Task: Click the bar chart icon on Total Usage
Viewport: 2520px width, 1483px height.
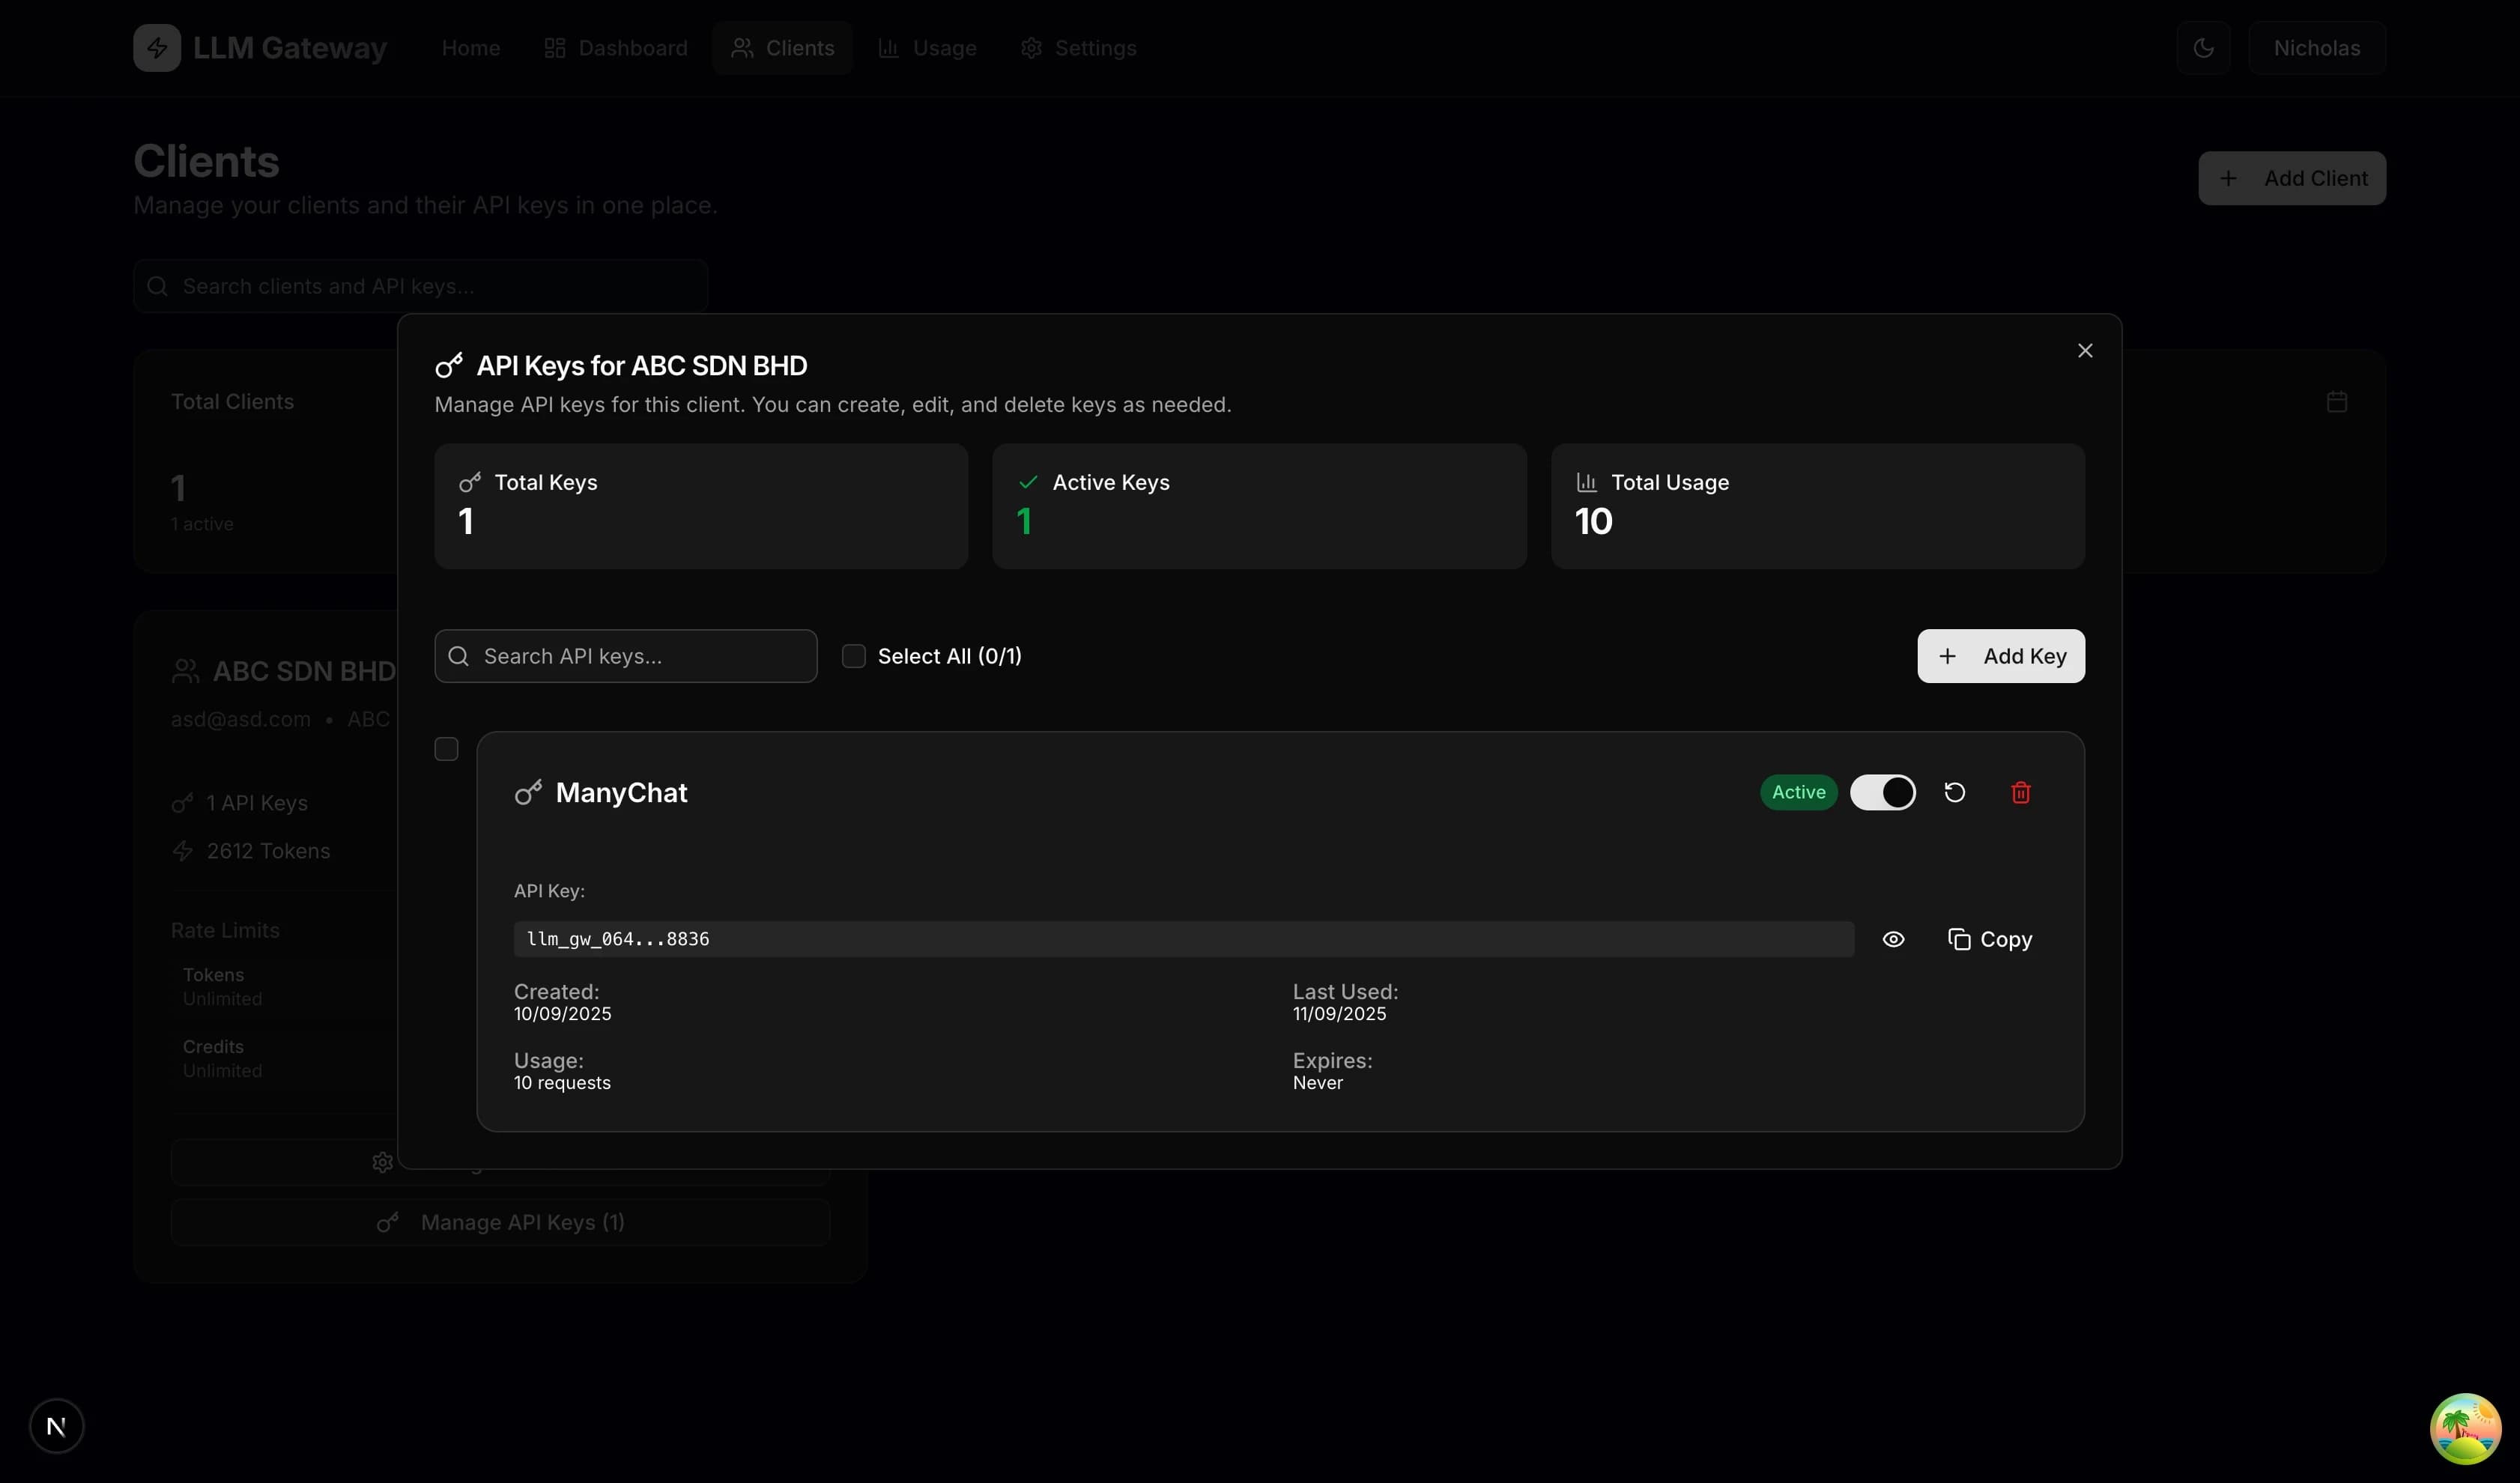Action: click(x=1586, y=481)
